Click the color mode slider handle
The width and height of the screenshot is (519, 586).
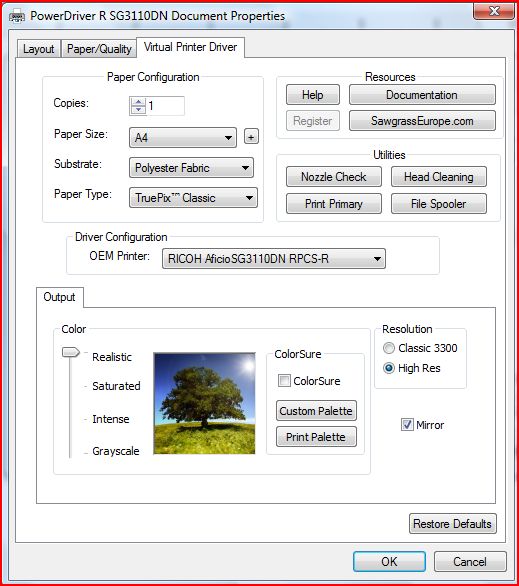click(71, 352)
